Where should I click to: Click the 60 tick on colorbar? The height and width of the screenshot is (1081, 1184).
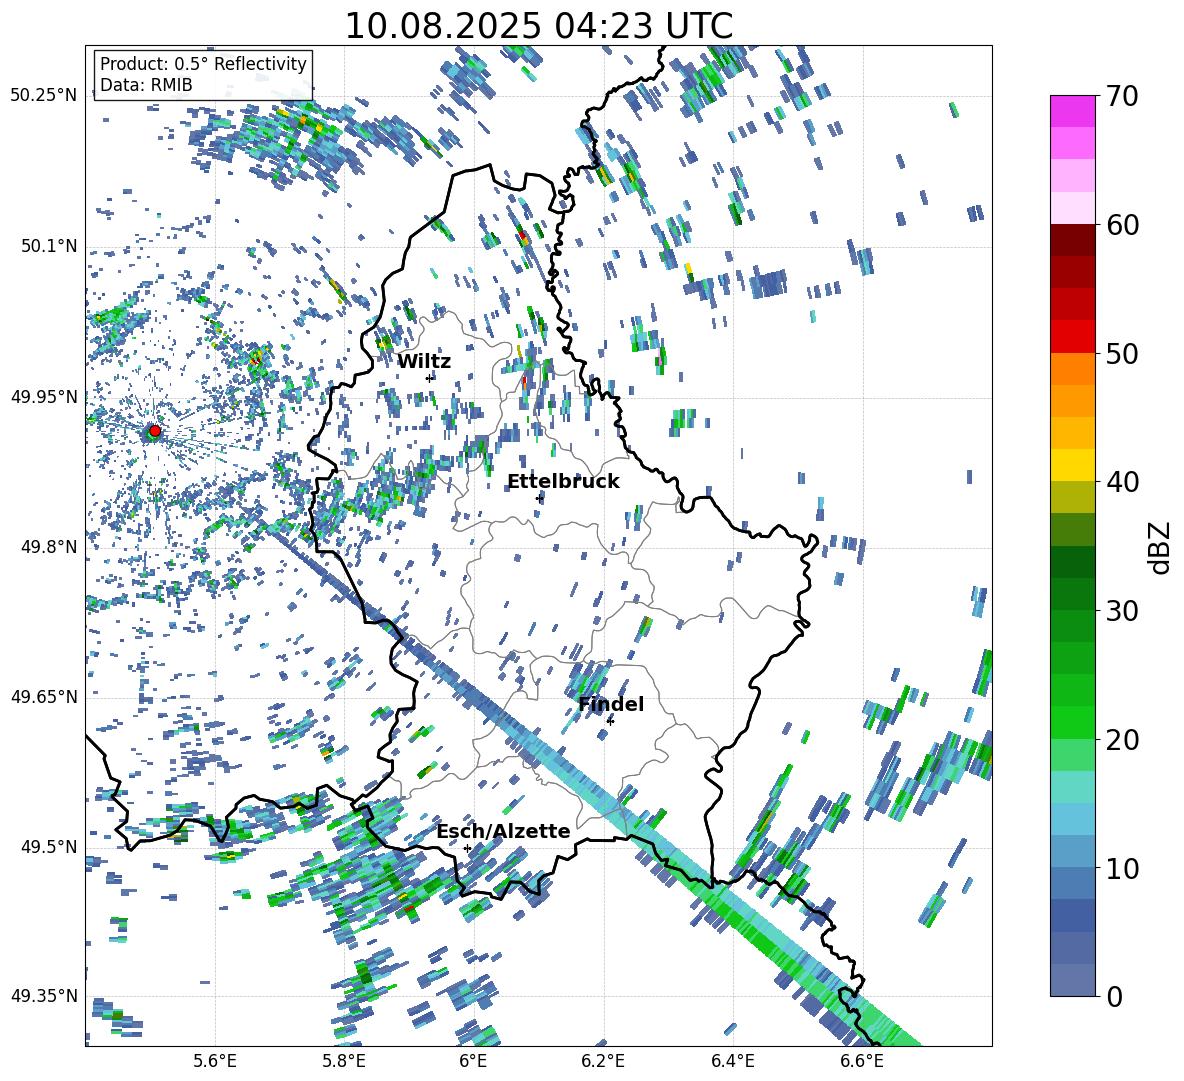tap(1123, 225)
